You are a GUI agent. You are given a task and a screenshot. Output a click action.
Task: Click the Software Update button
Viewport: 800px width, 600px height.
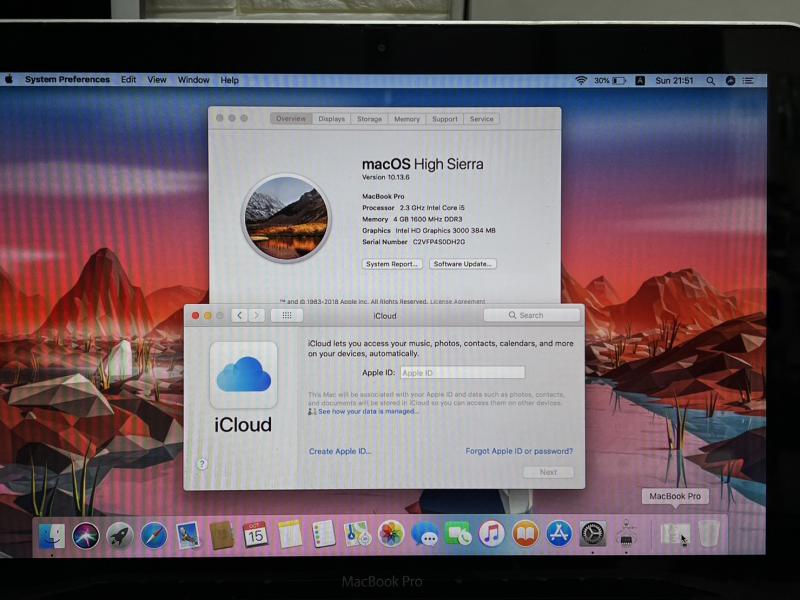462,264
